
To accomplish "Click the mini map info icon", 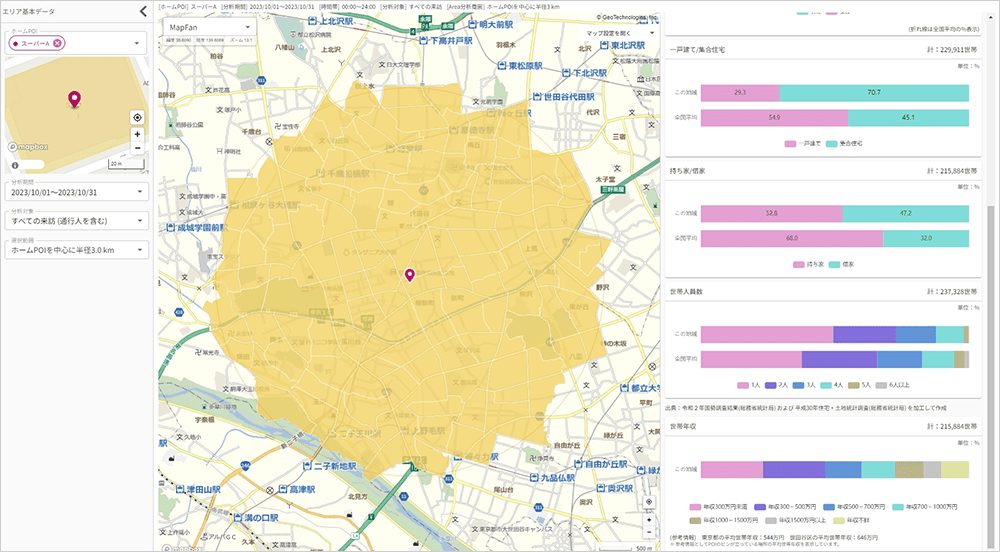I will (15, 165).
